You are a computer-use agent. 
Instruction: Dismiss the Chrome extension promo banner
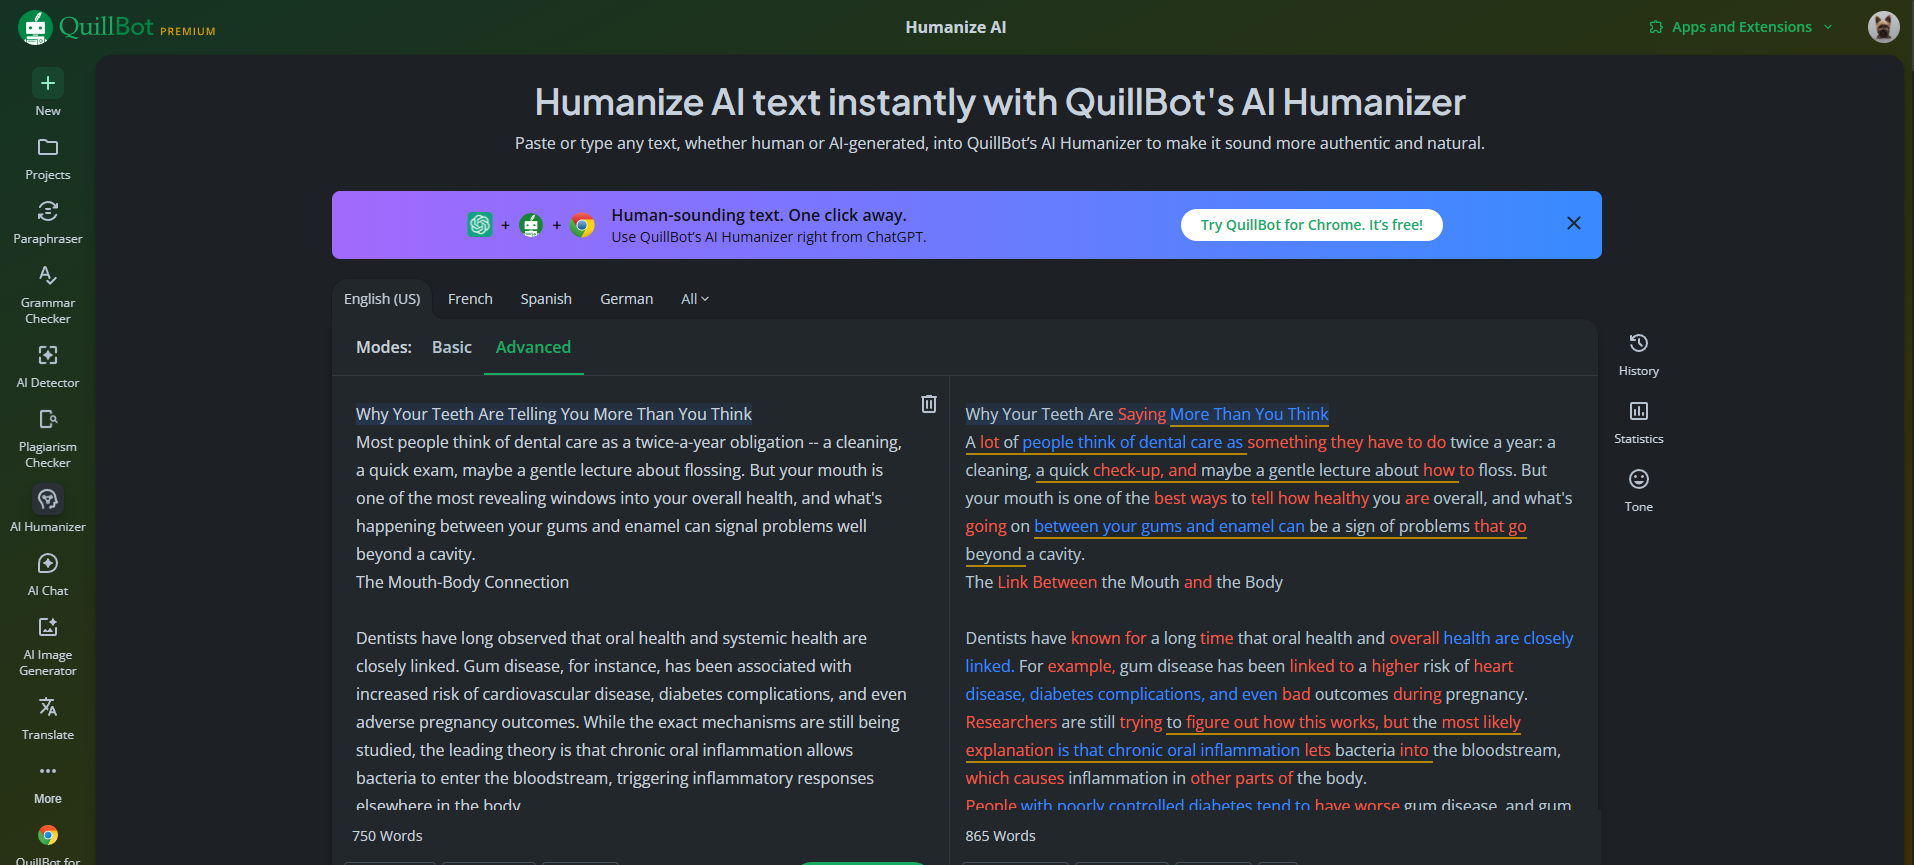click(x=1573, y=223)
